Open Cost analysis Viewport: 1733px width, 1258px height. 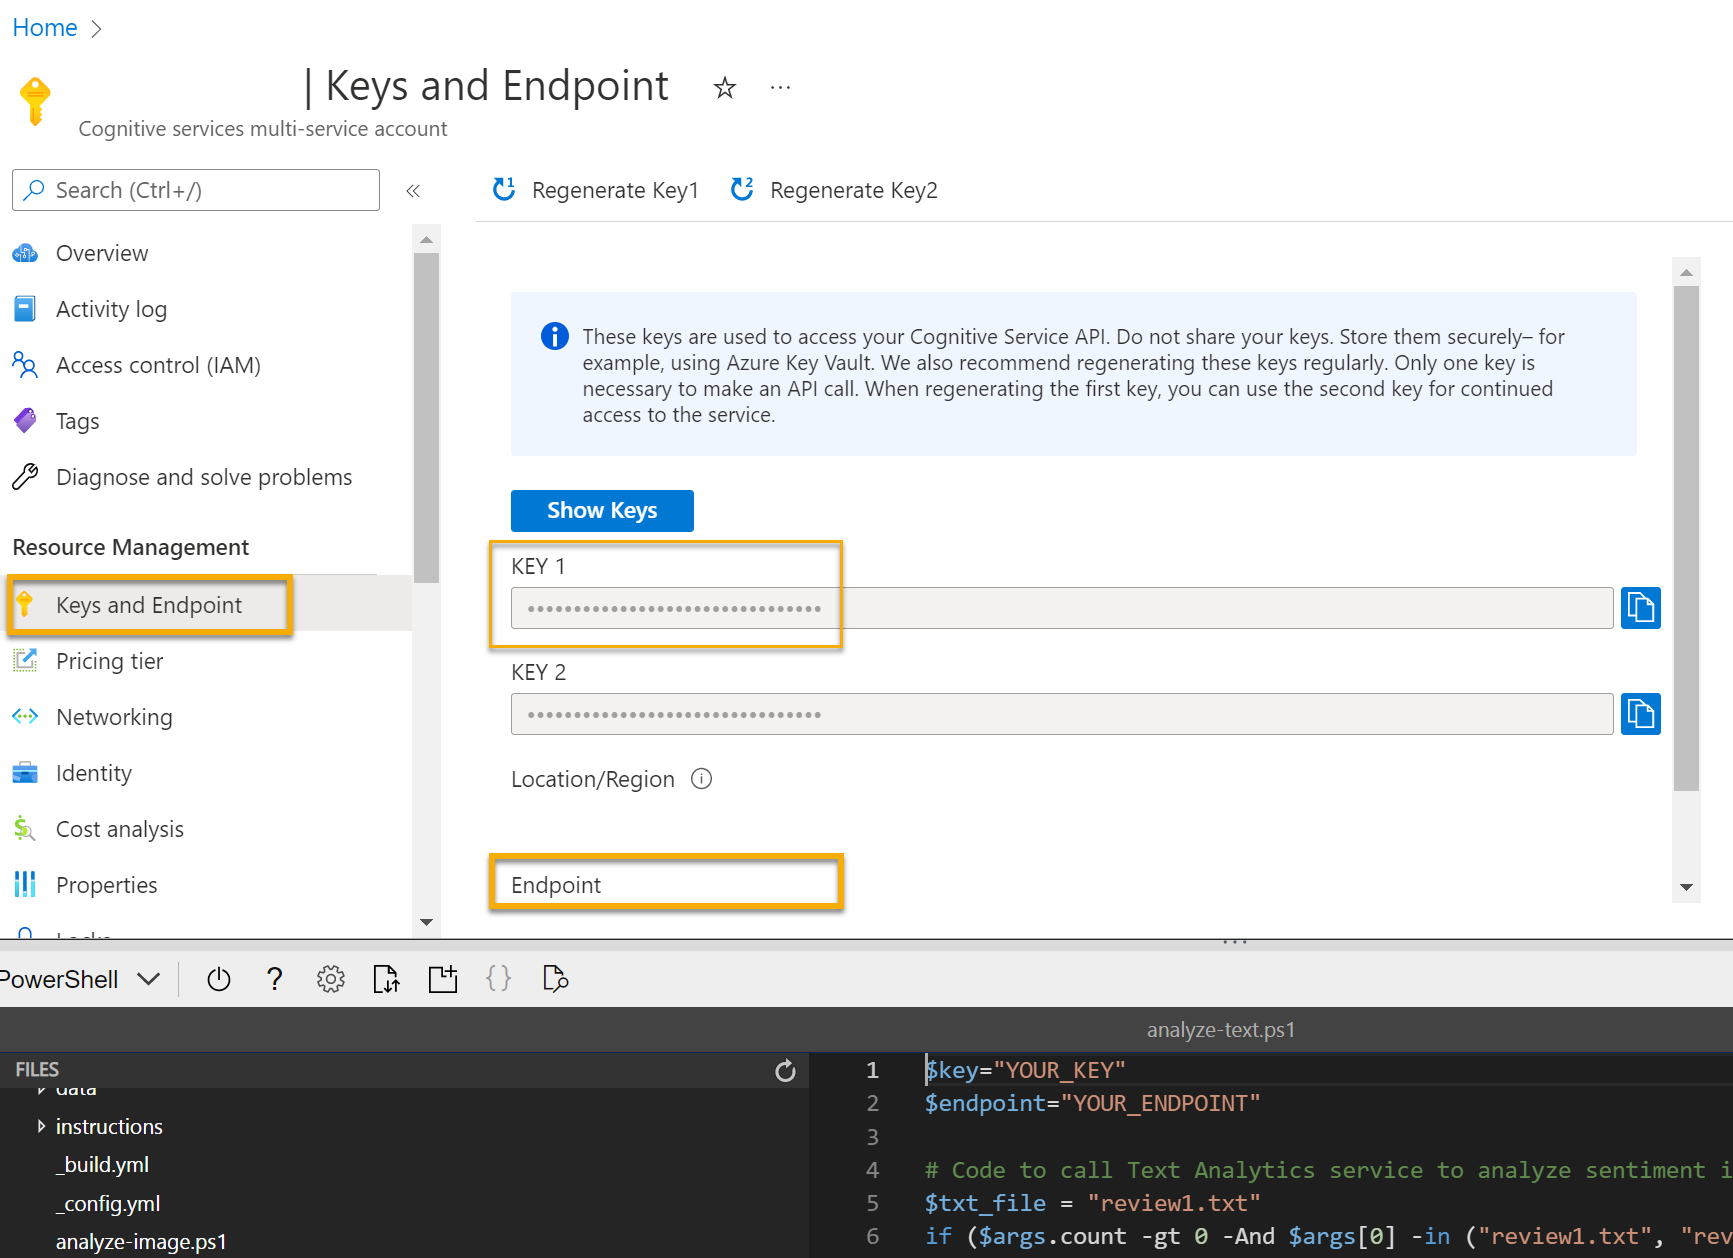point(120,829)
